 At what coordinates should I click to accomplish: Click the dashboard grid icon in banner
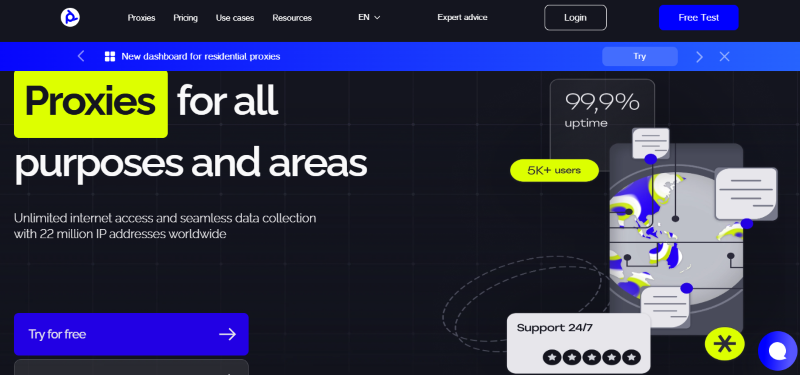coord(110,57)
